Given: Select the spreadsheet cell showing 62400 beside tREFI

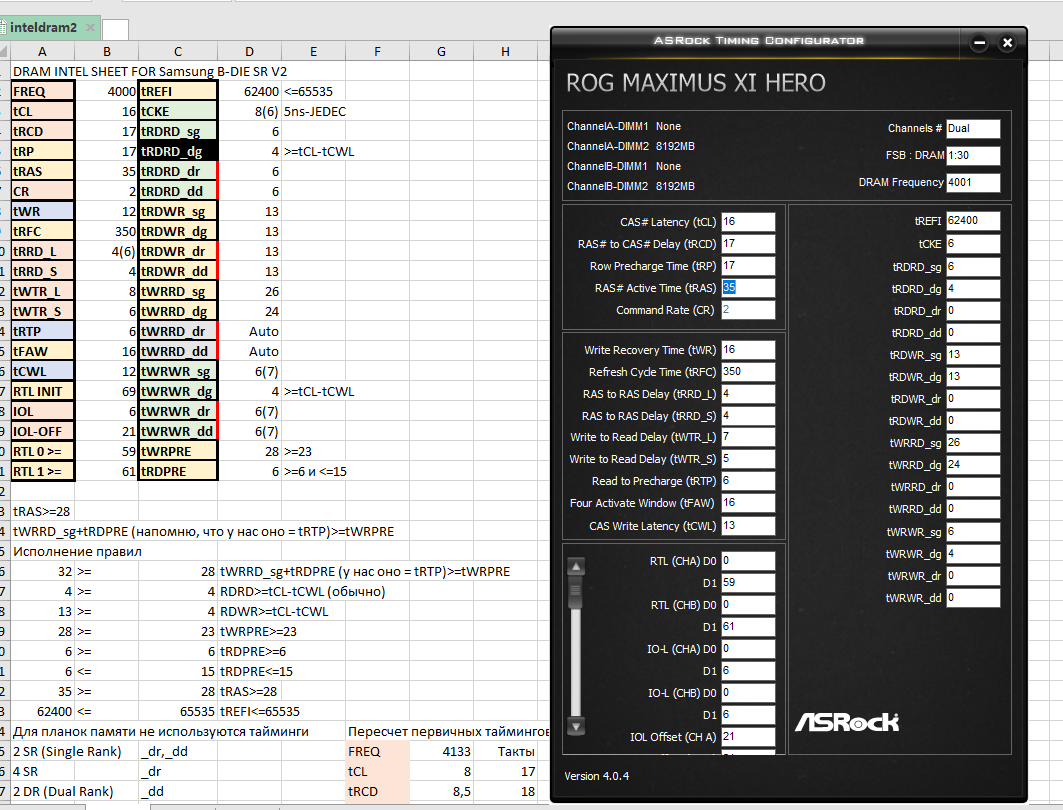Looking at the screenshot, I should point(249,92).
